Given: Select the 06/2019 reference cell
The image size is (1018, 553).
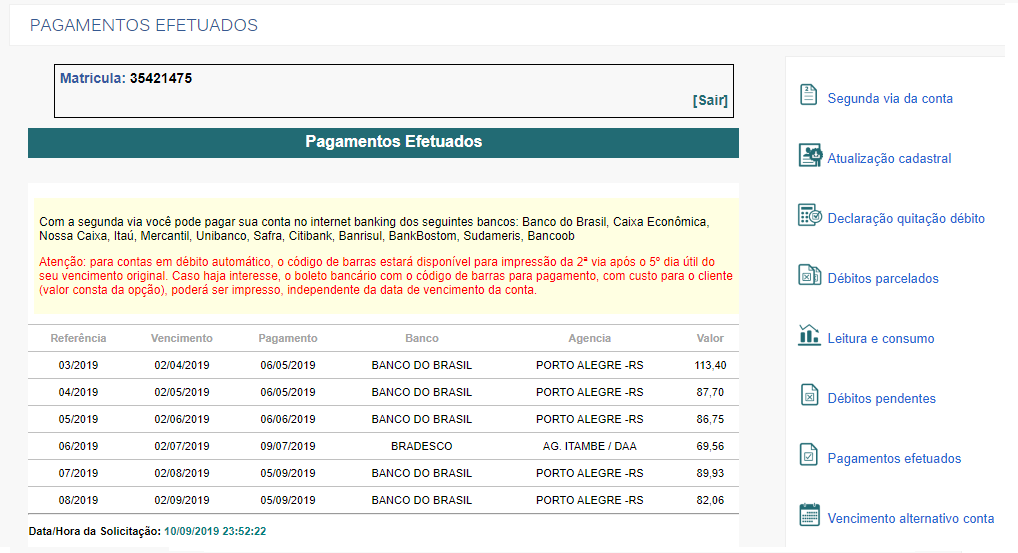Looking at the screenshot, I should coord(79,447).
